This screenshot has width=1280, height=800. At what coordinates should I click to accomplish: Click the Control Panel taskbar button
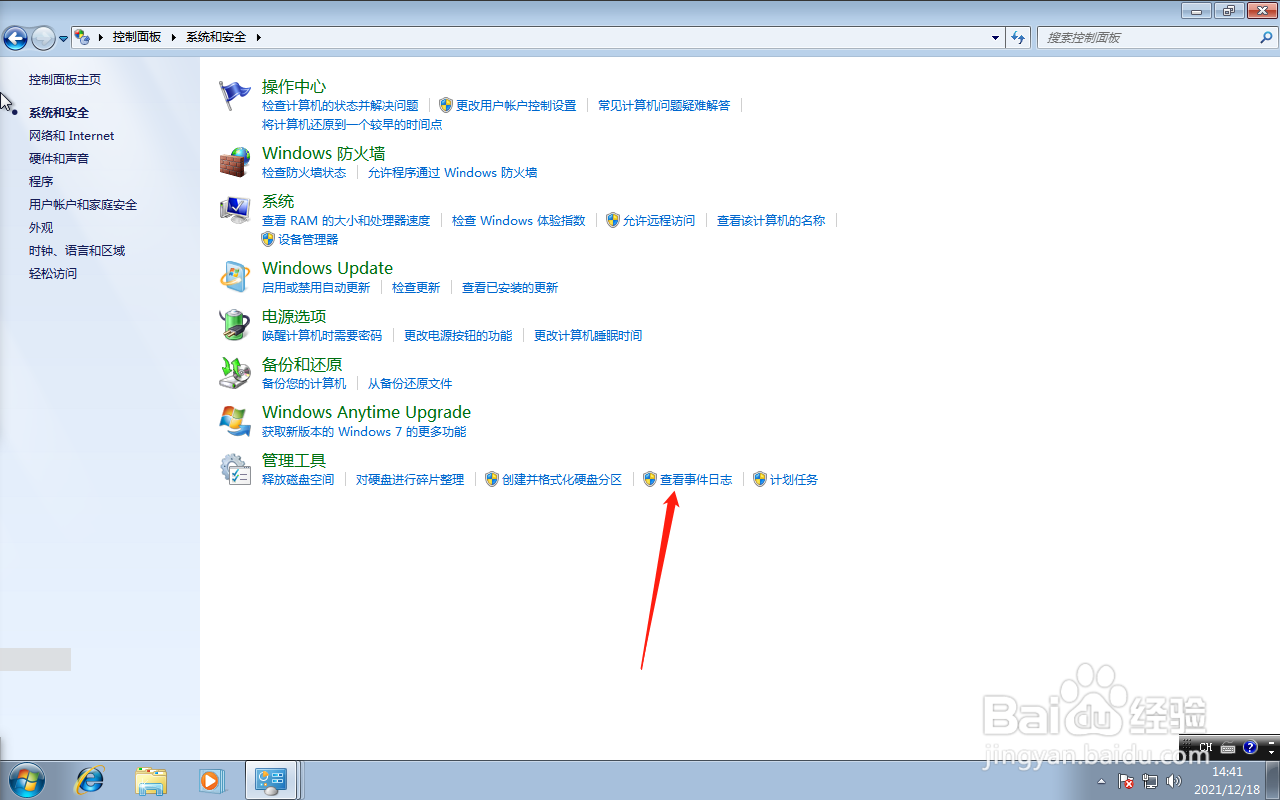tap(272, 780)
